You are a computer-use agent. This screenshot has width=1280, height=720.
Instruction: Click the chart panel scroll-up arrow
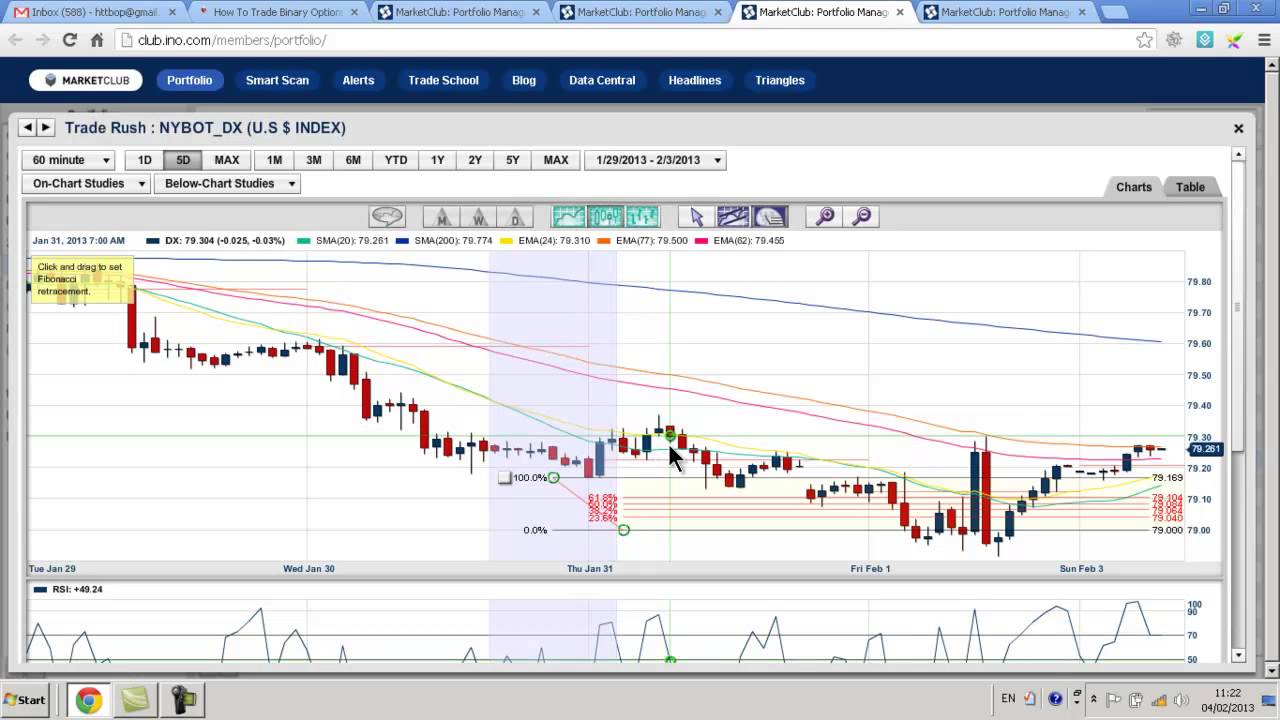tap(1238, 154)
